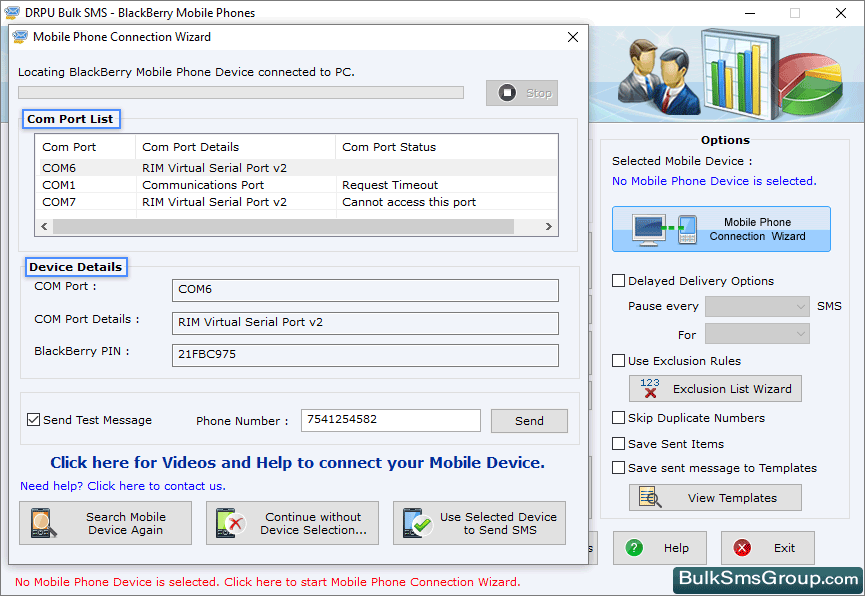Viewport: 865px width, 596px height.
Task: Click the 123 red X exclusion icon
Action: tap(650, 388)
